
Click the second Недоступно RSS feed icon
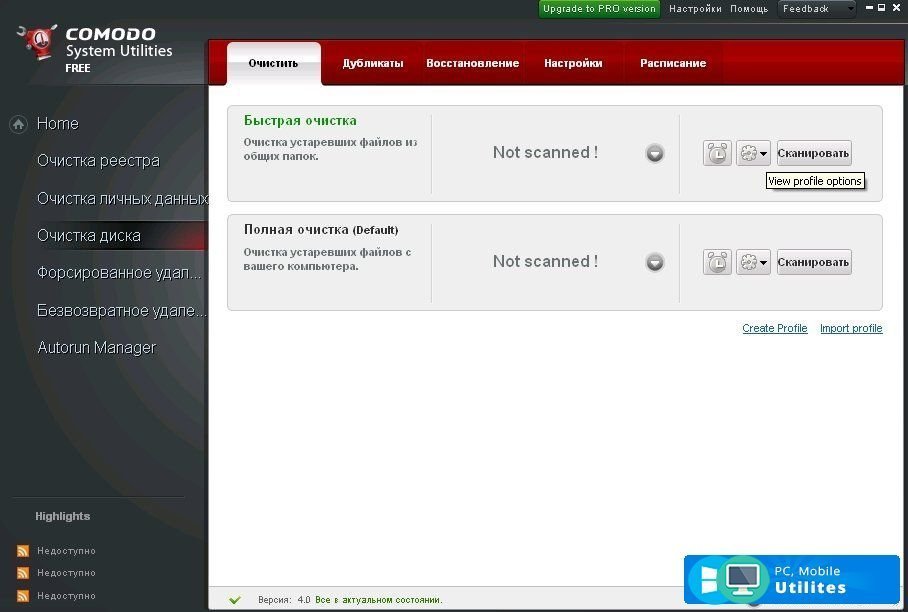tap(23, 573)
